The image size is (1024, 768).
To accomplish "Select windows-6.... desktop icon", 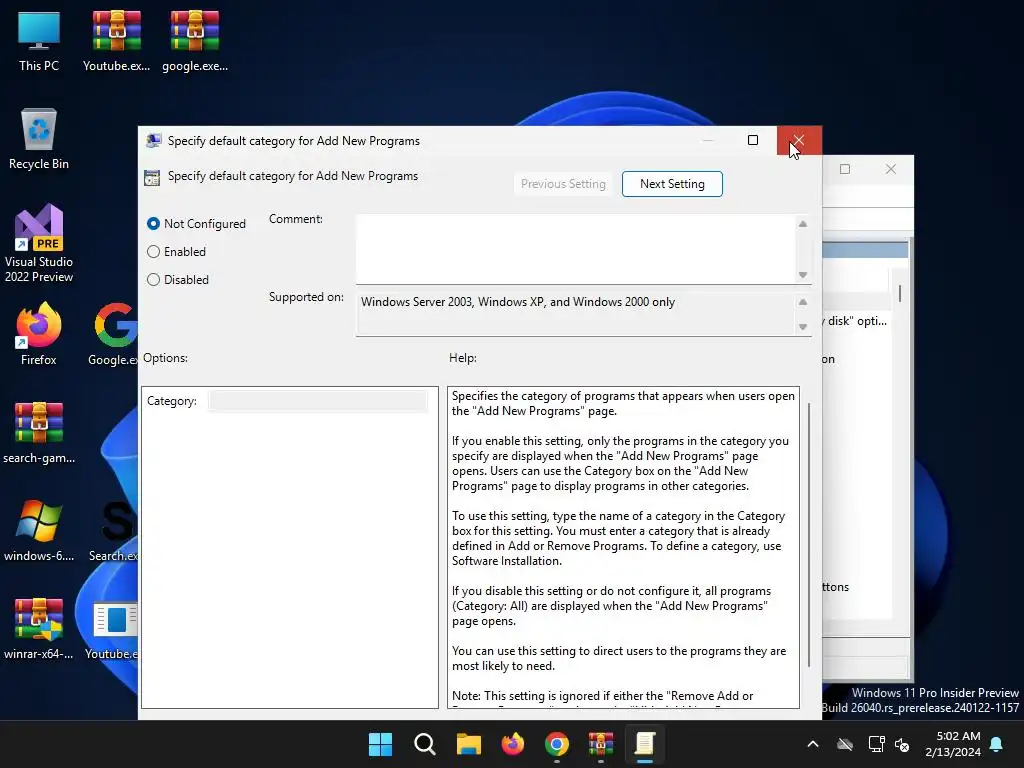I will point(39,530).
